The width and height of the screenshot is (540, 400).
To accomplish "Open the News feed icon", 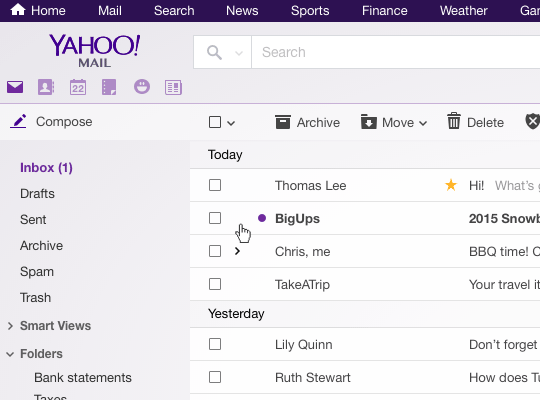I will (173, 88).
